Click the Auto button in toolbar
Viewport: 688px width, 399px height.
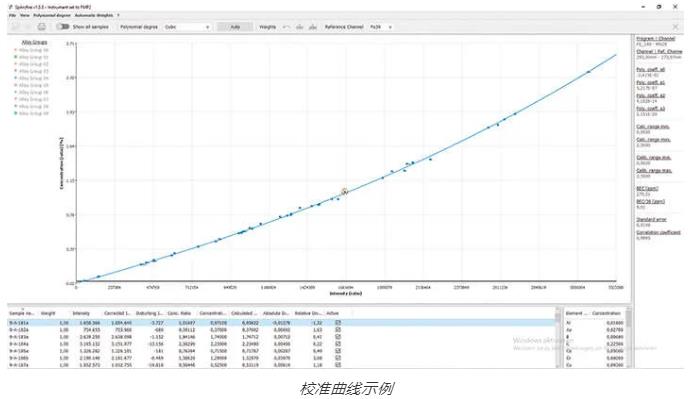235,27
